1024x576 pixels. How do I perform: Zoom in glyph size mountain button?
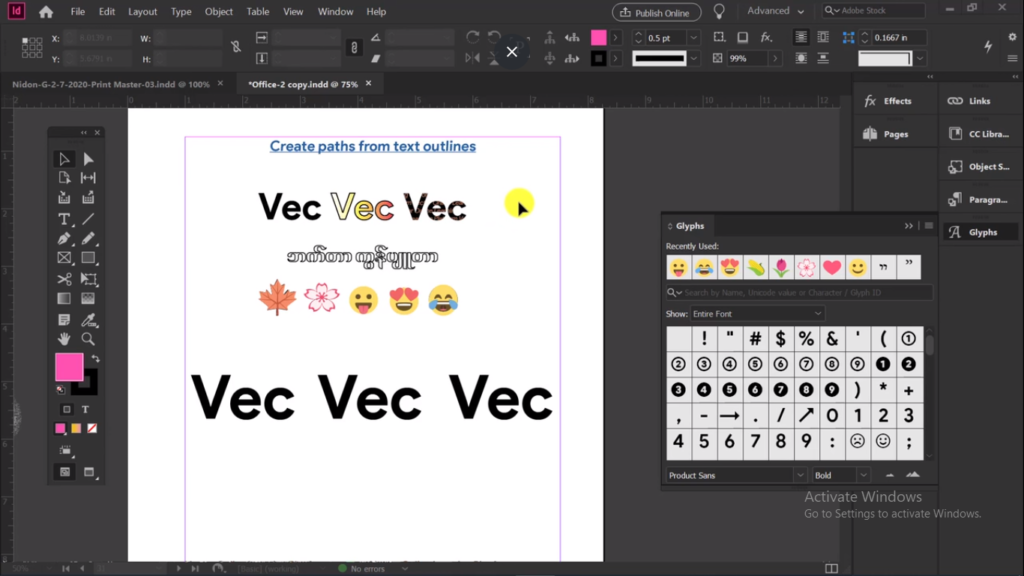pos(913,475)
